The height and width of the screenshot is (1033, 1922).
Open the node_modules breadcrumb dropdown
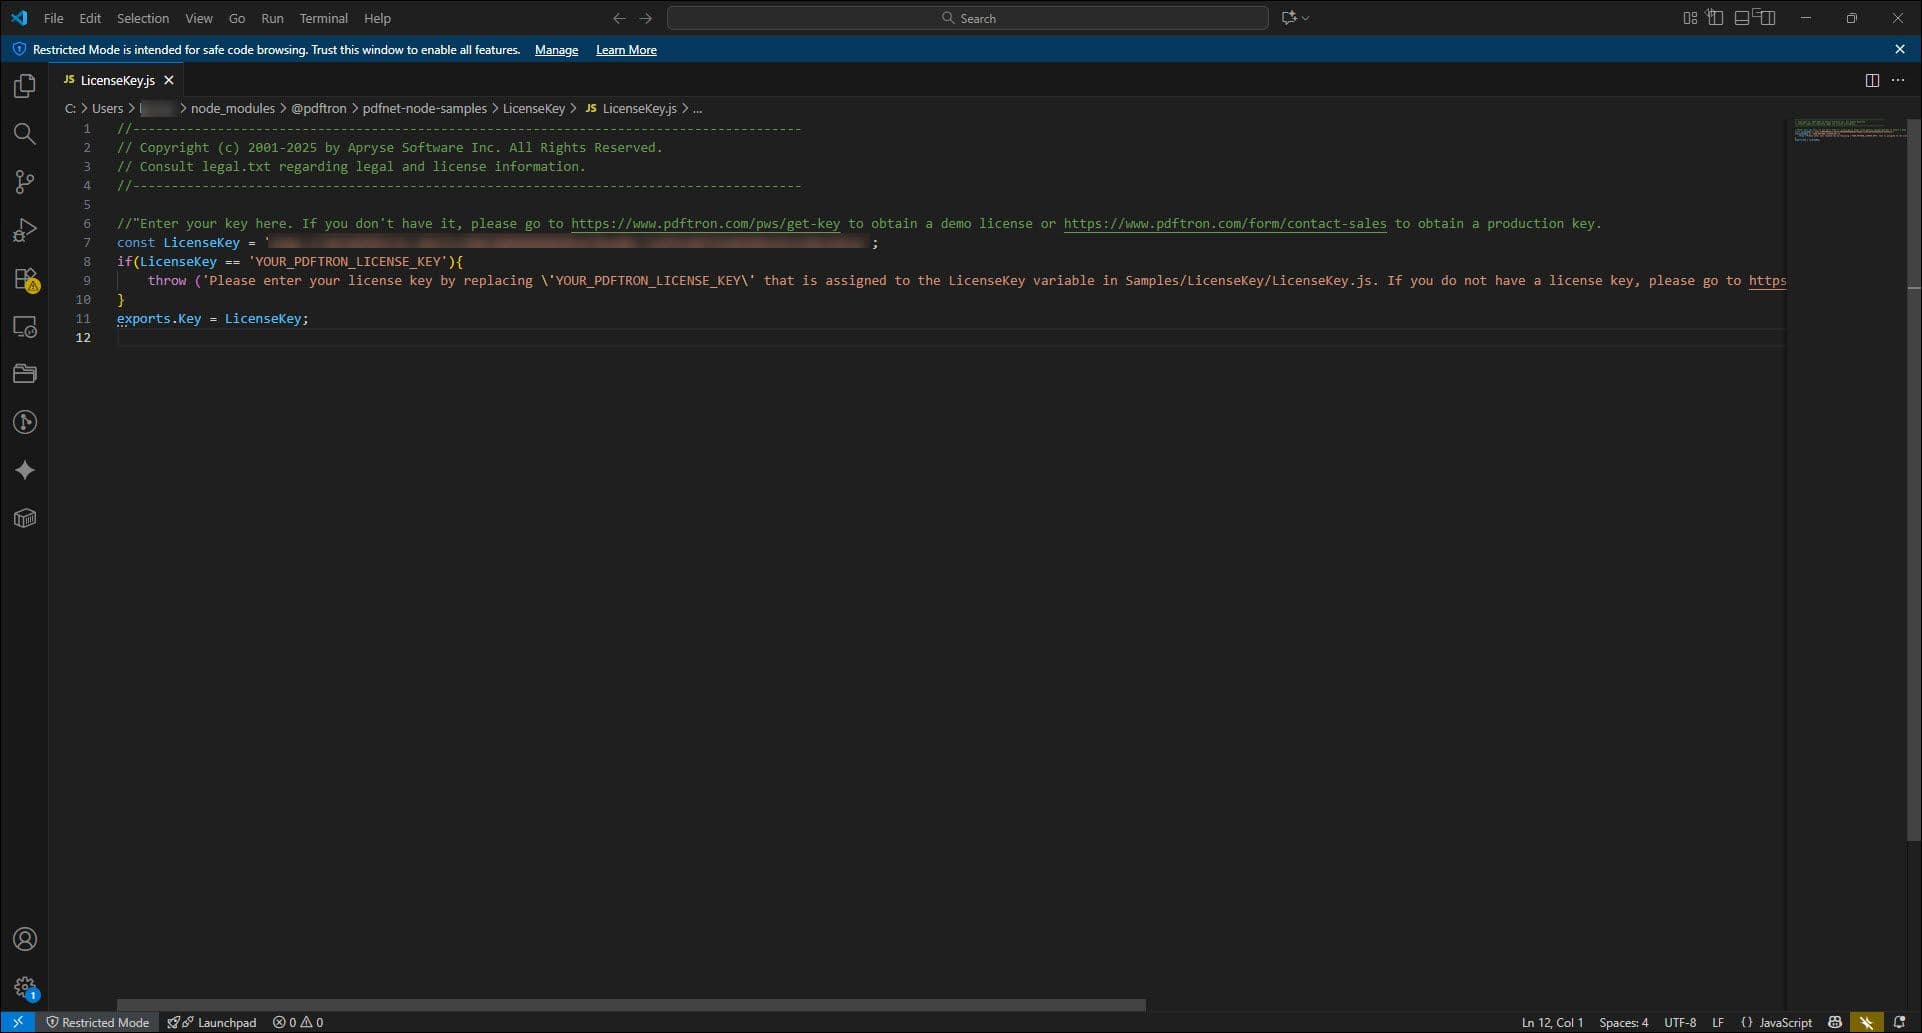pyautogui.click(x=233, y=108)
